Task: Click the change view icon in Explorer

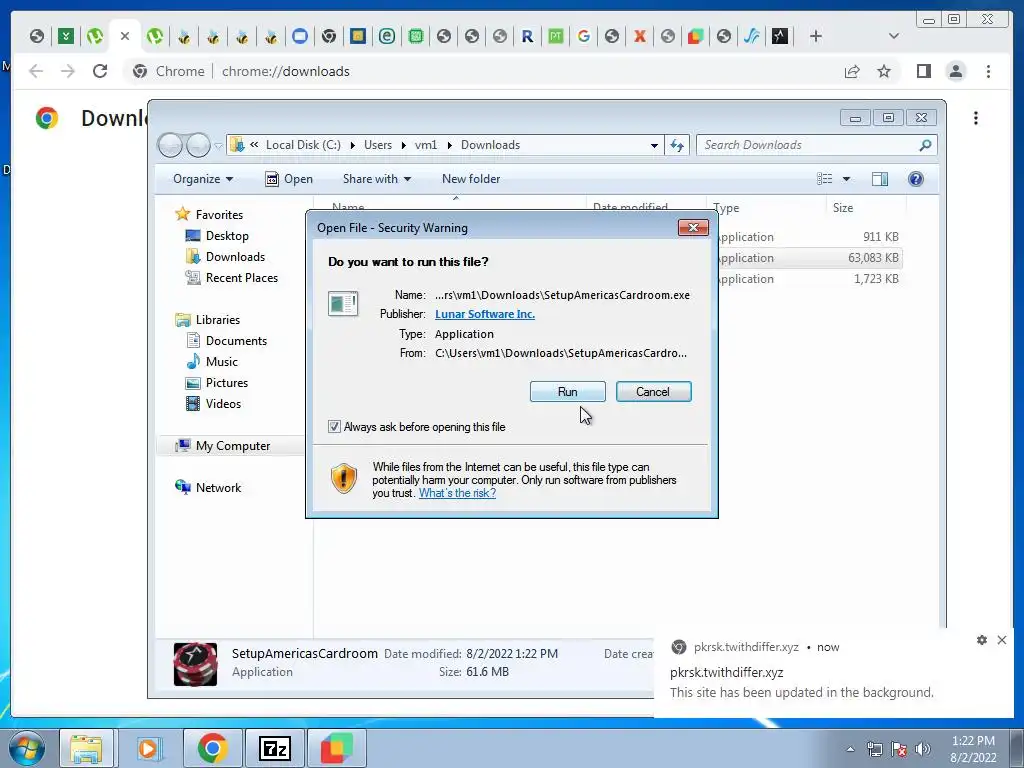Action: coord(825,179)
